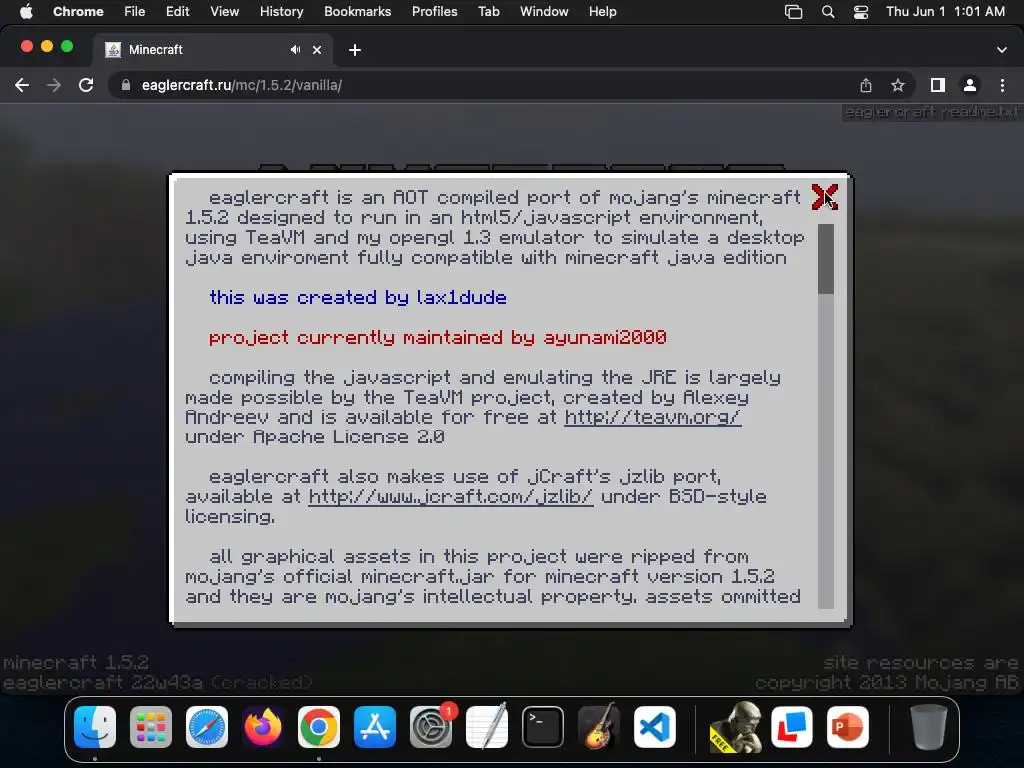Viewport: 1024px width, 768px height.
Task: Click yellow minimize window button
Action: point(47,46)
